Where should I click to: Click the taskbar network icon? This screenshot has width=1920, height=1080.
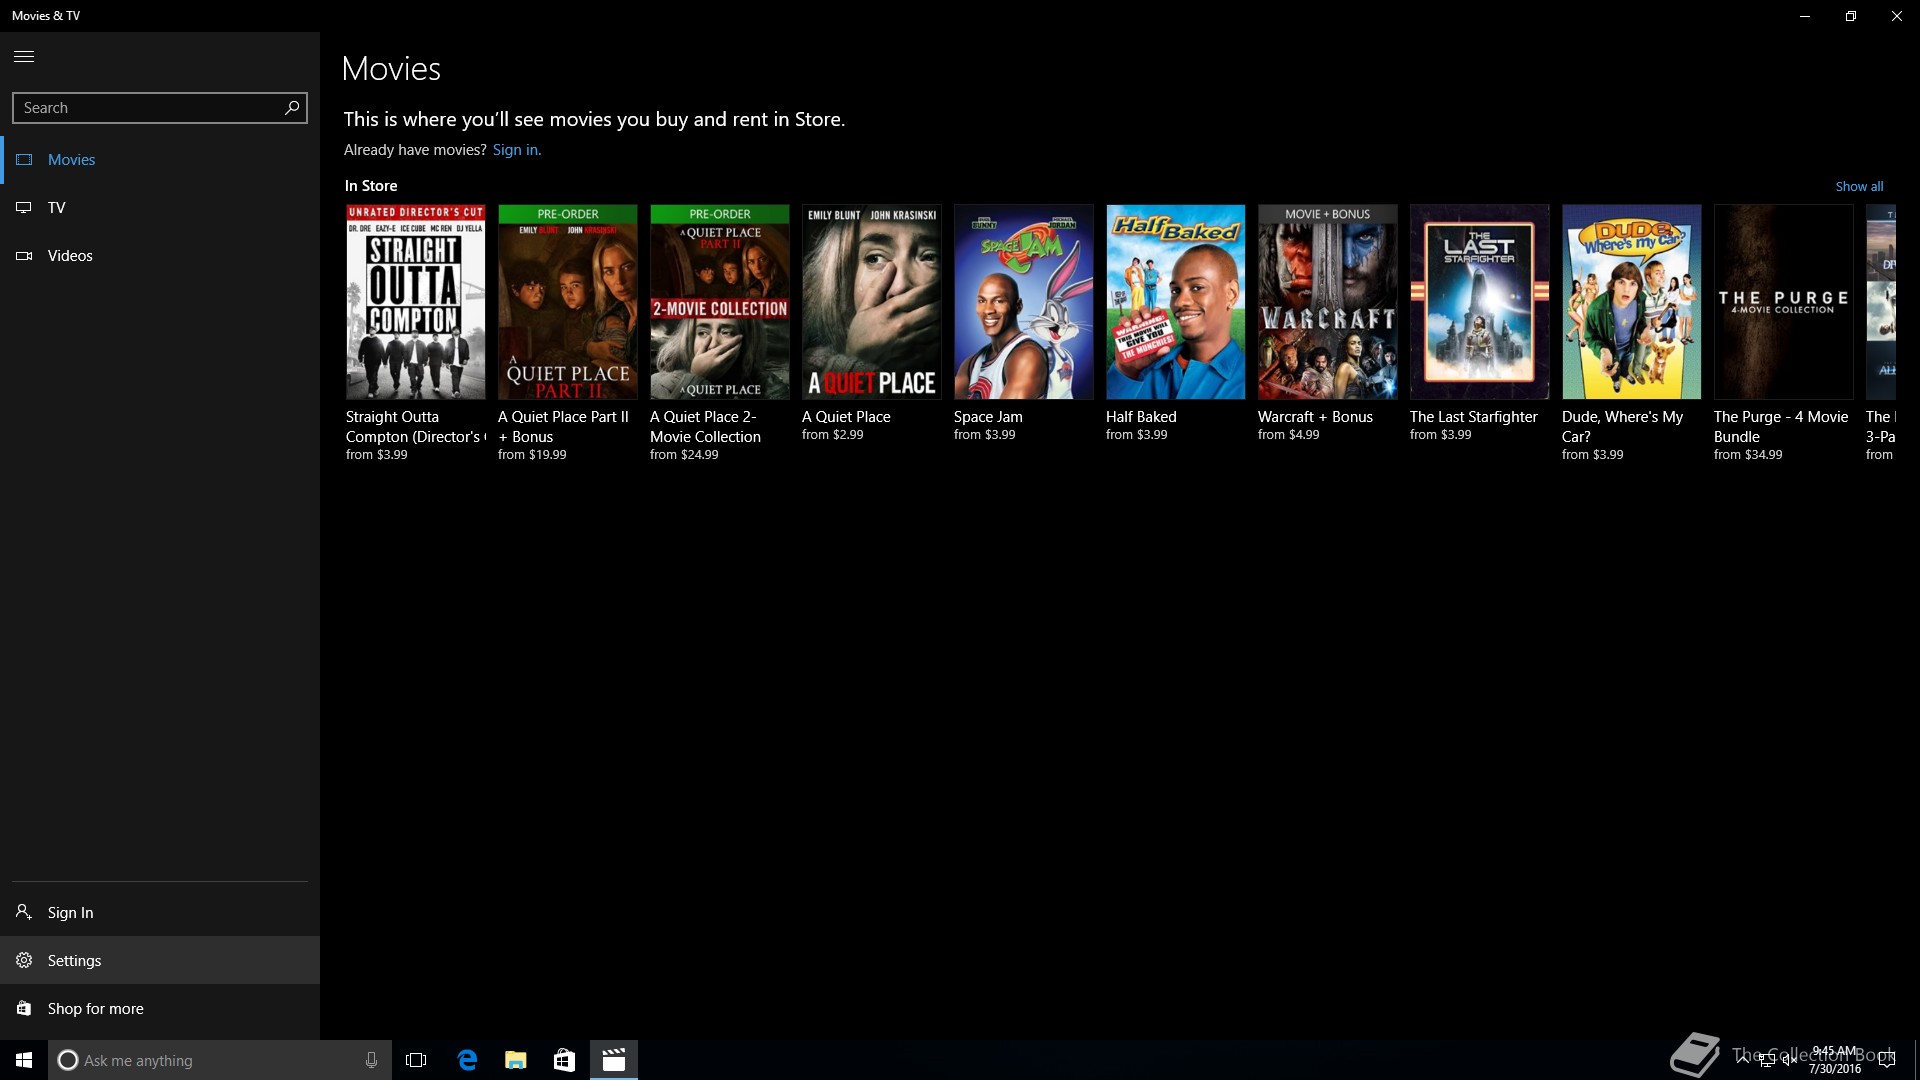(x=1766, y=1061)
